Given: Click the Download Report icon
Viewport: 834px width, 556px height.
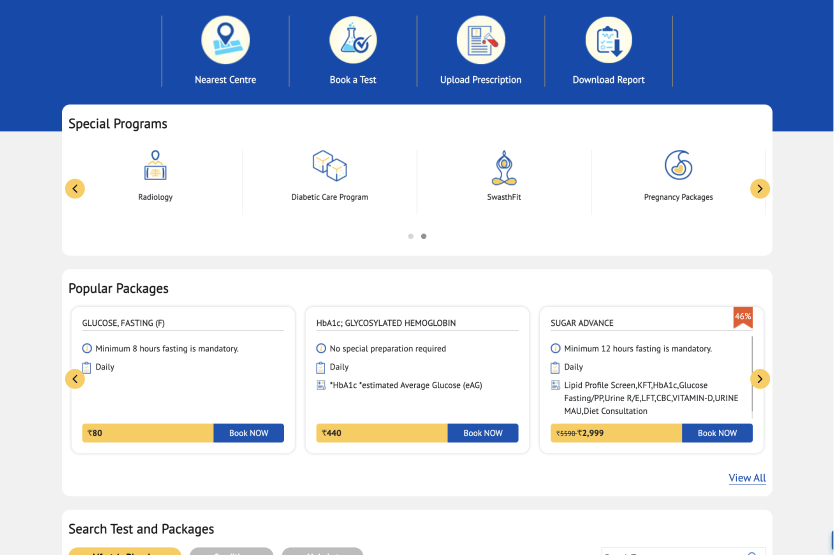Looking at the screenshot, I should (x=609, y=40).
